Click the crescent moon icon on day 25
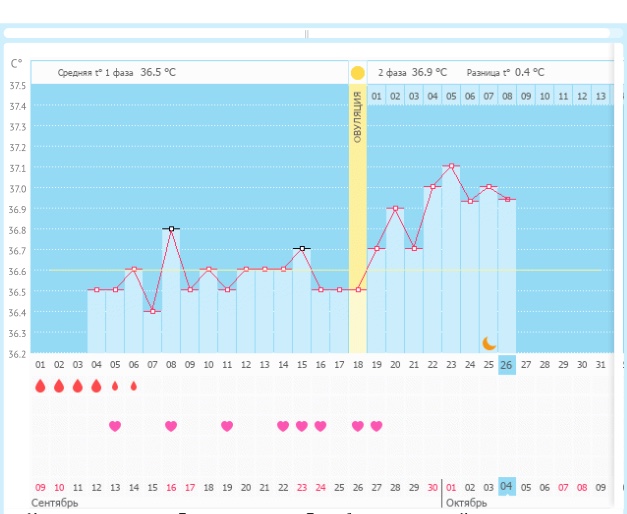 point(489,343)
